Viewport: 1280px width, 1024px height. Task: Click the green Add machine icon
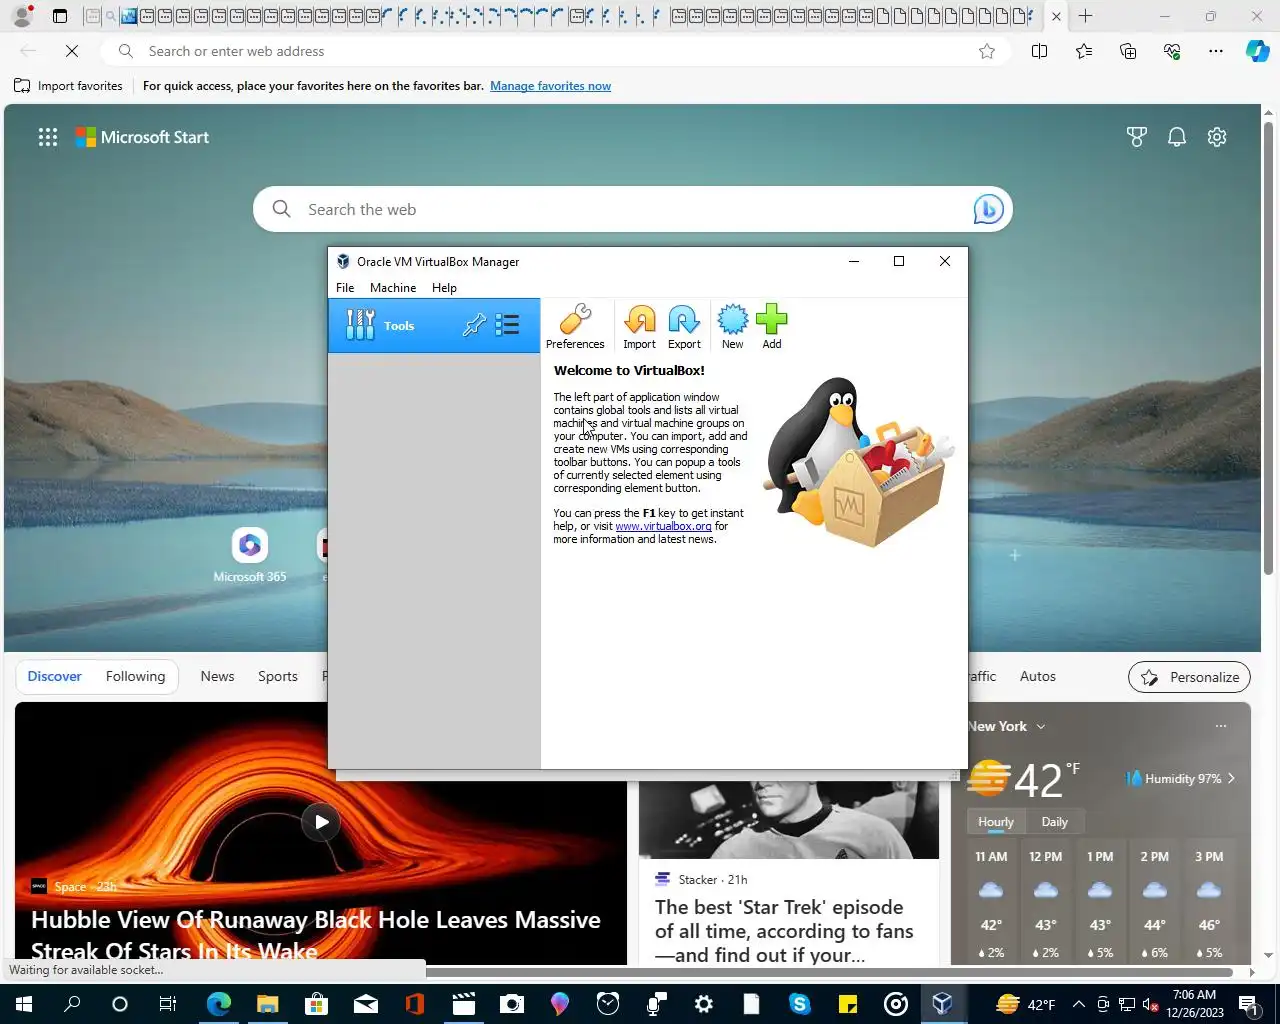[771, 326]
